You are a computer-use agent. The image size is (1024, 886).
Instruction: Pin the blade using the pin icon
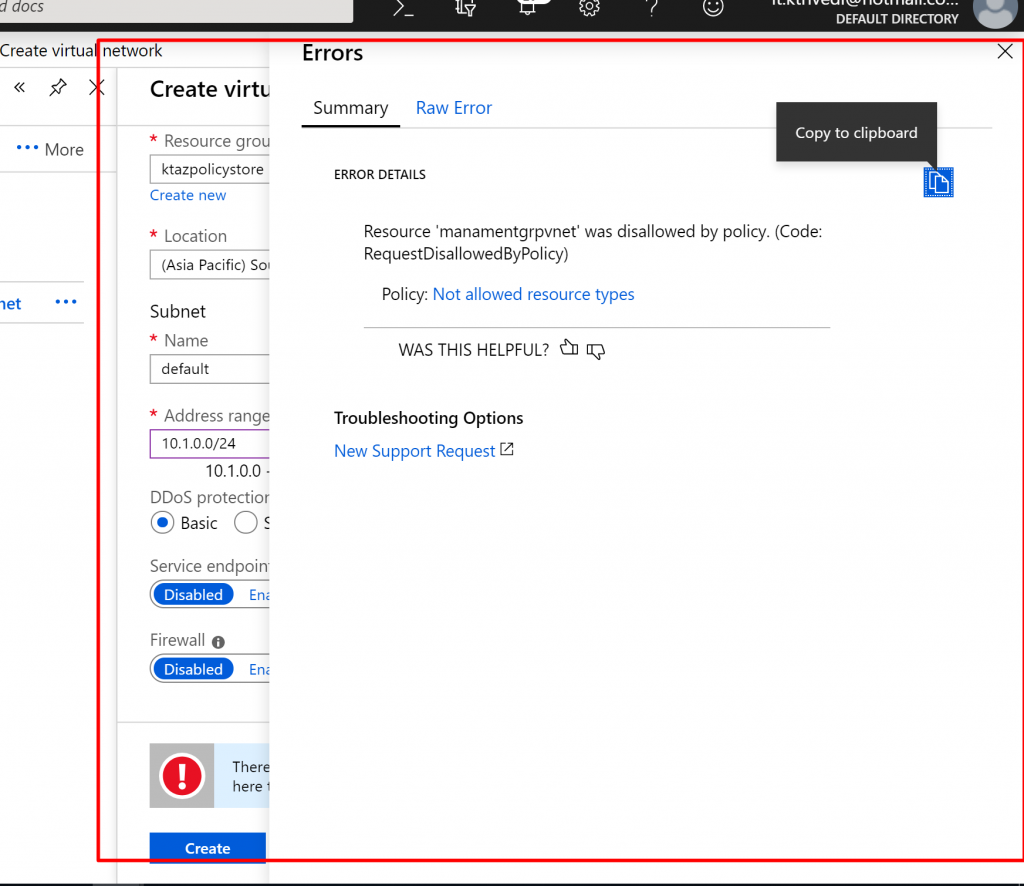58,88
